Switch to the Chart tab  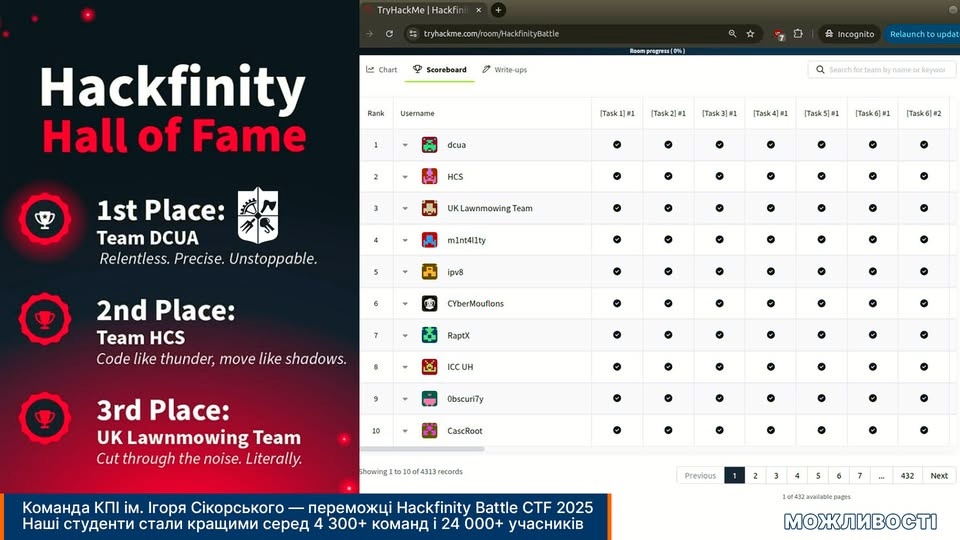tap(381, 70)
